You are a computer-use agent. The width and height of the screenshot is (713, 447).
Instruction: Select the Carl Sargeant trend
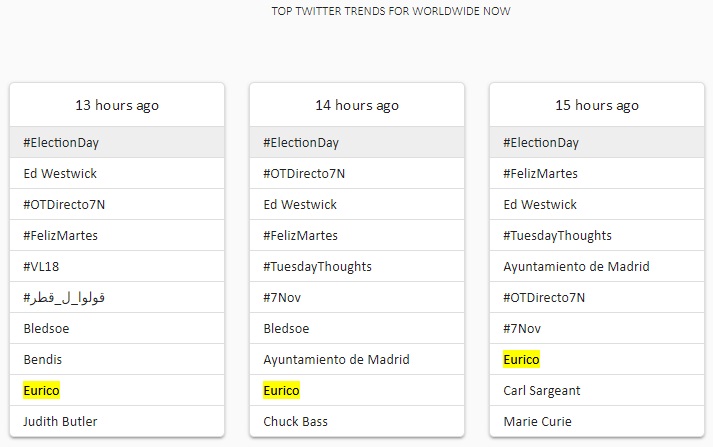542,390
